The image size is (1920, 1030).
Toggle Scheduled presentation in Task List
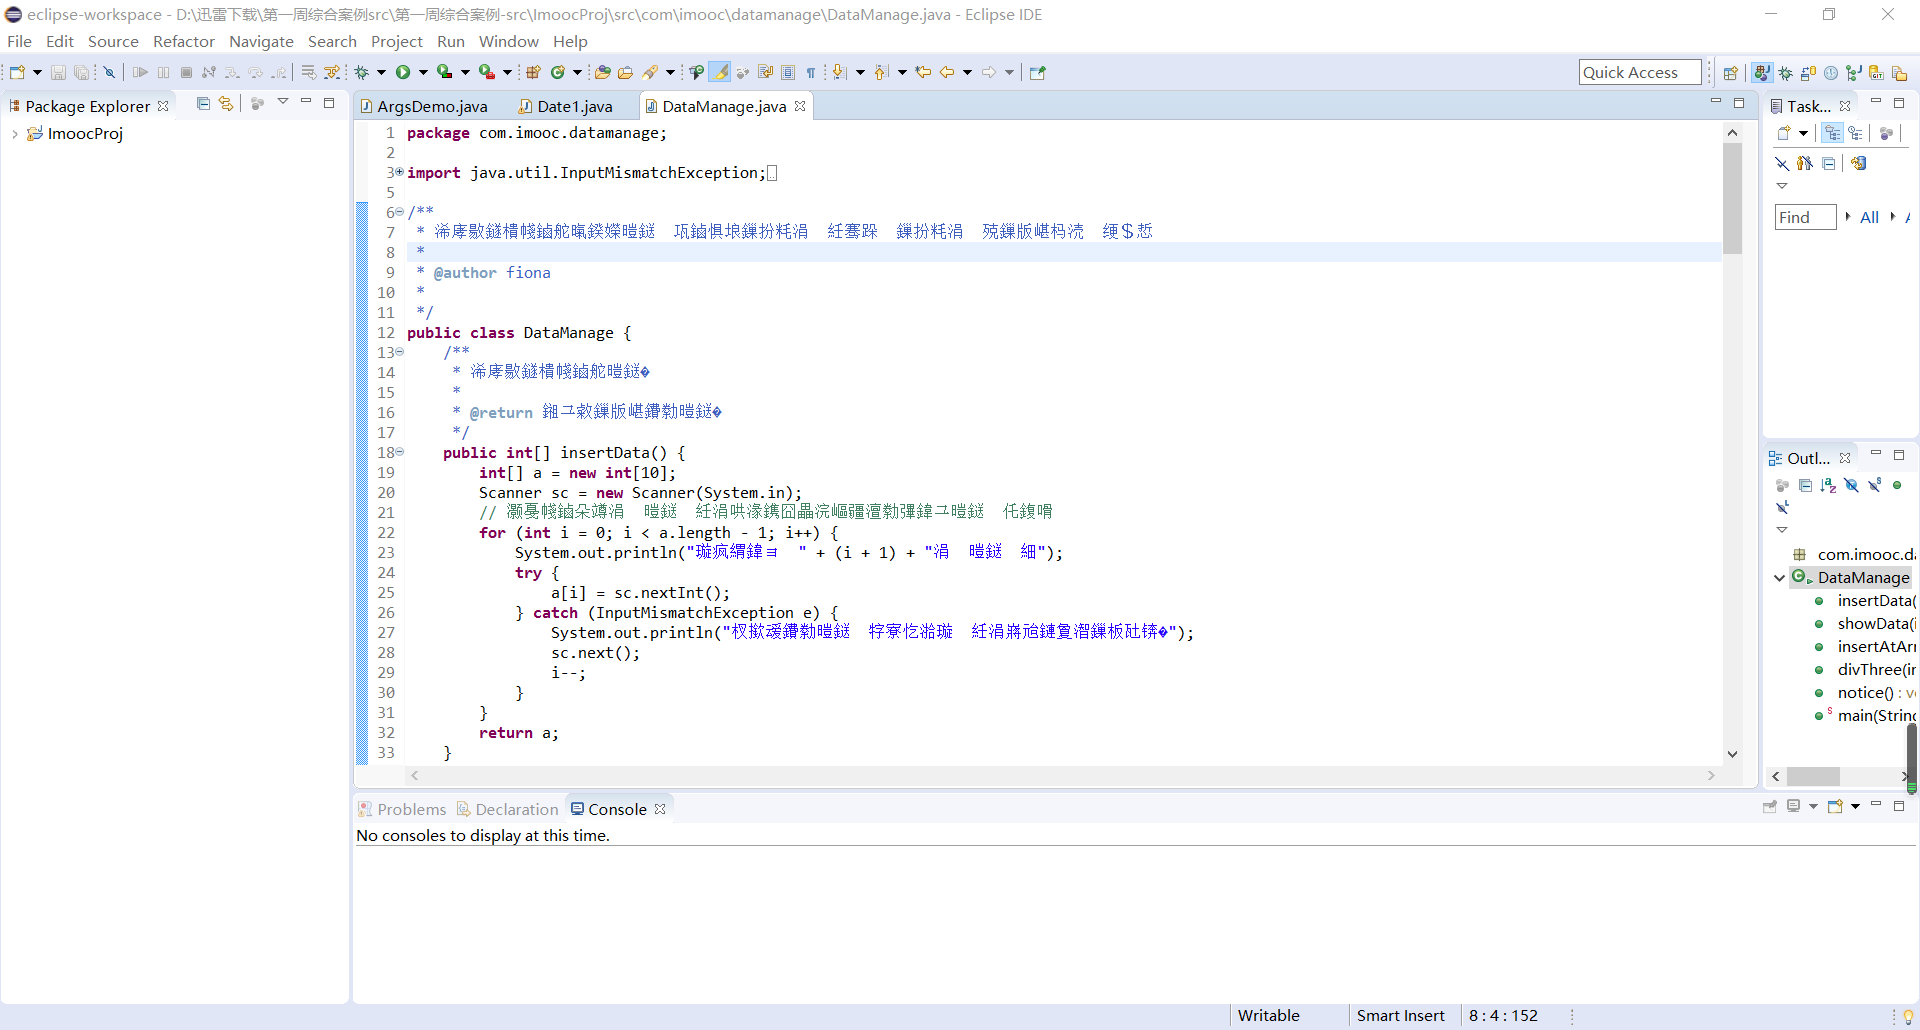pyautogui.click(x=1856, y=133)
